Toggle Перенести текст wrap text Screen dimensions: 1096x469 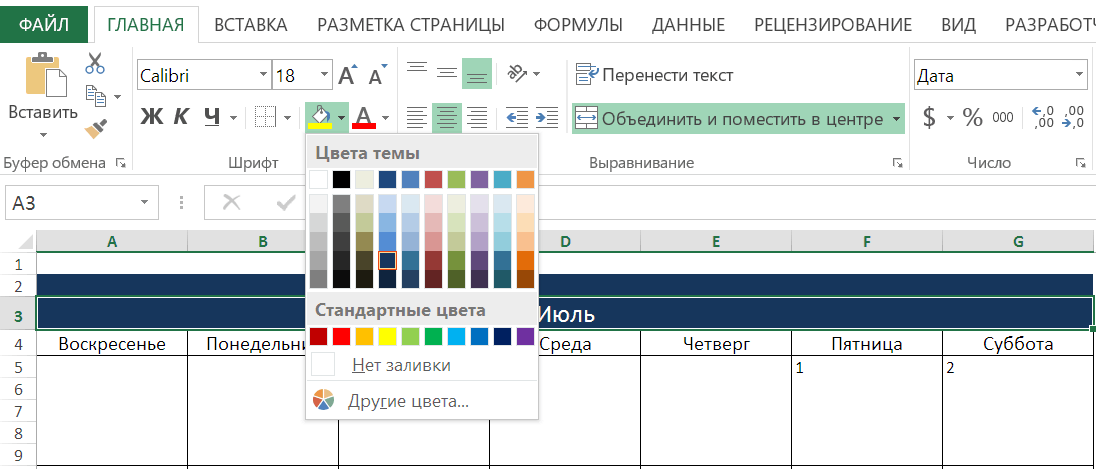[654, 75]
